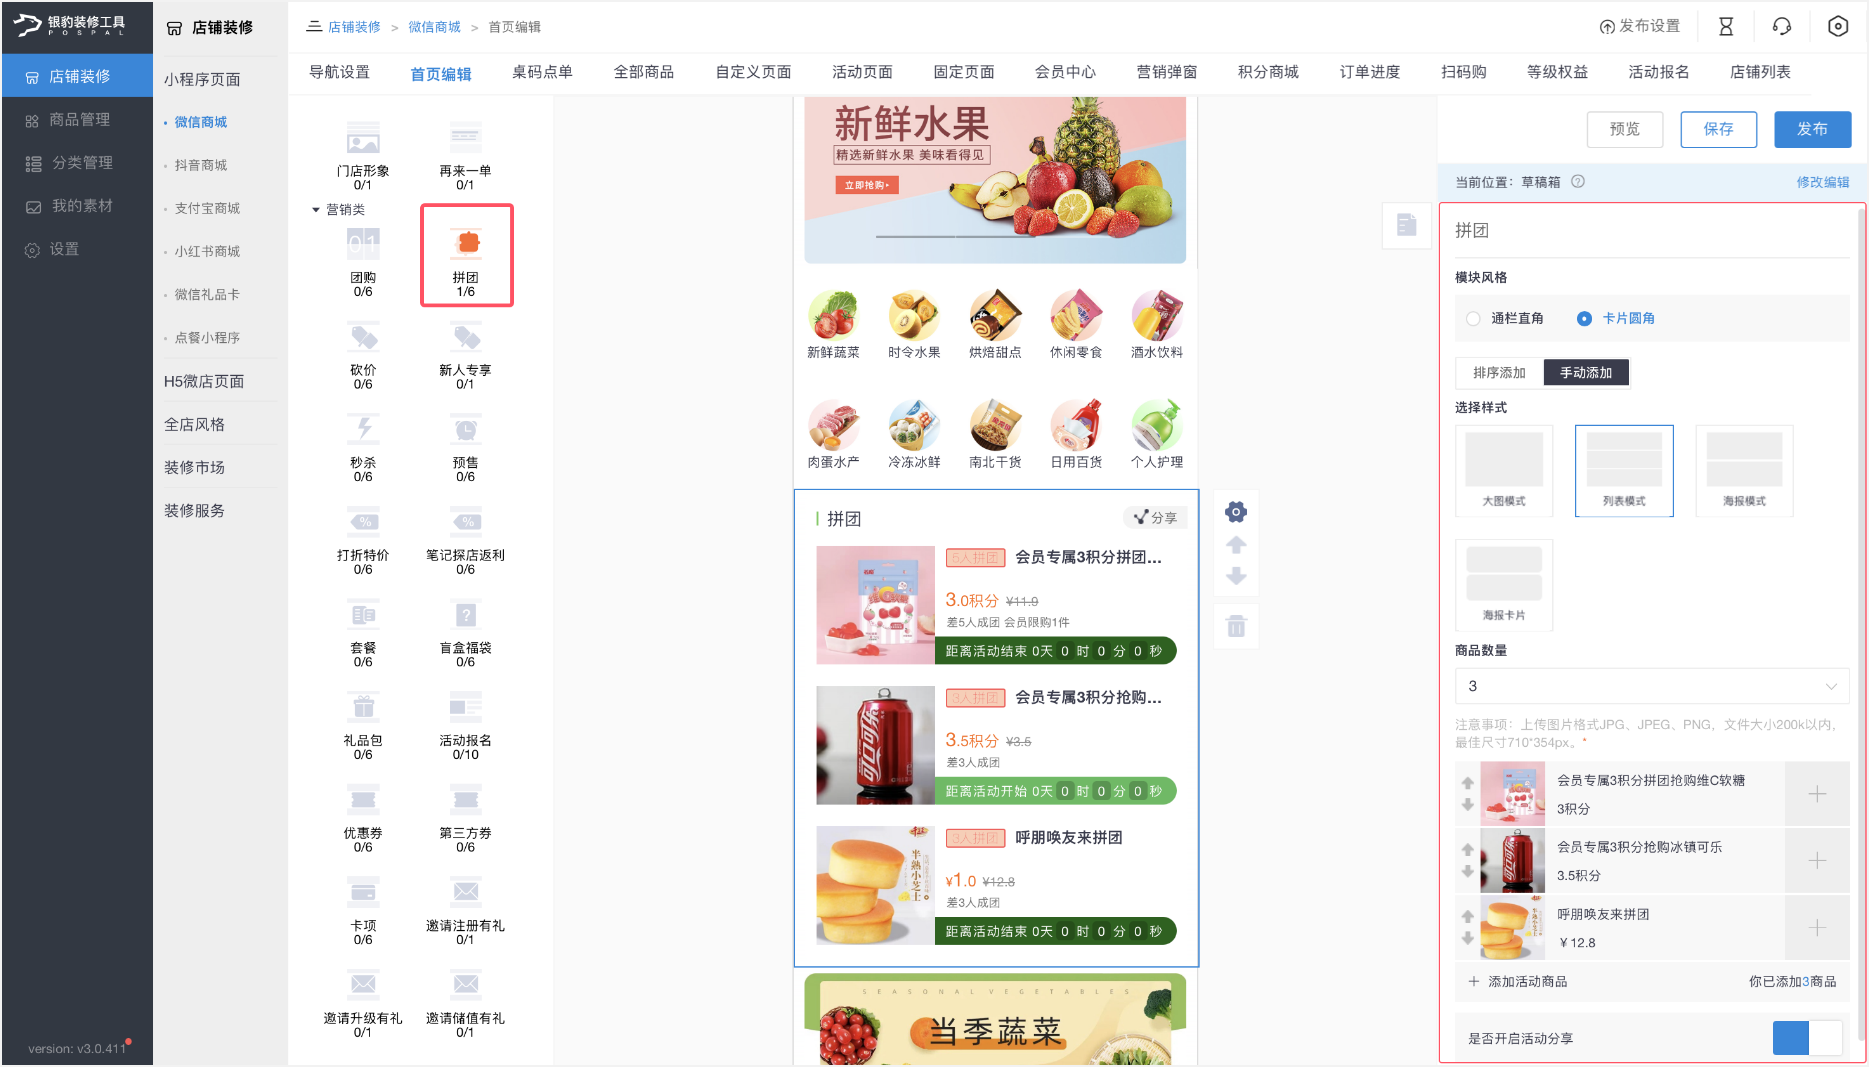Choose the 大图模式 style thumbnail
1869x1068 pixels.
[1503, 470]
